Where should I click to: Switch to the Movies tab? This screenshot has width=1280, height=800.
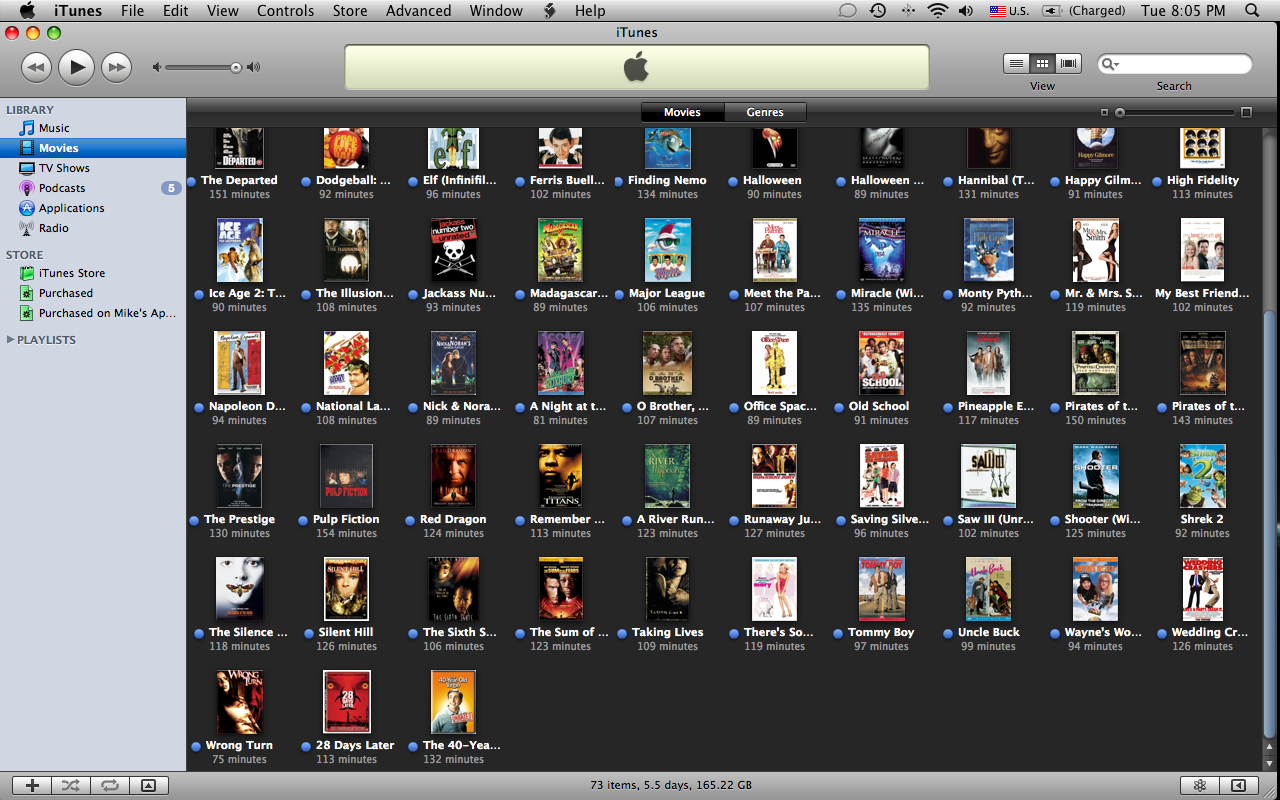coord(682,112)
